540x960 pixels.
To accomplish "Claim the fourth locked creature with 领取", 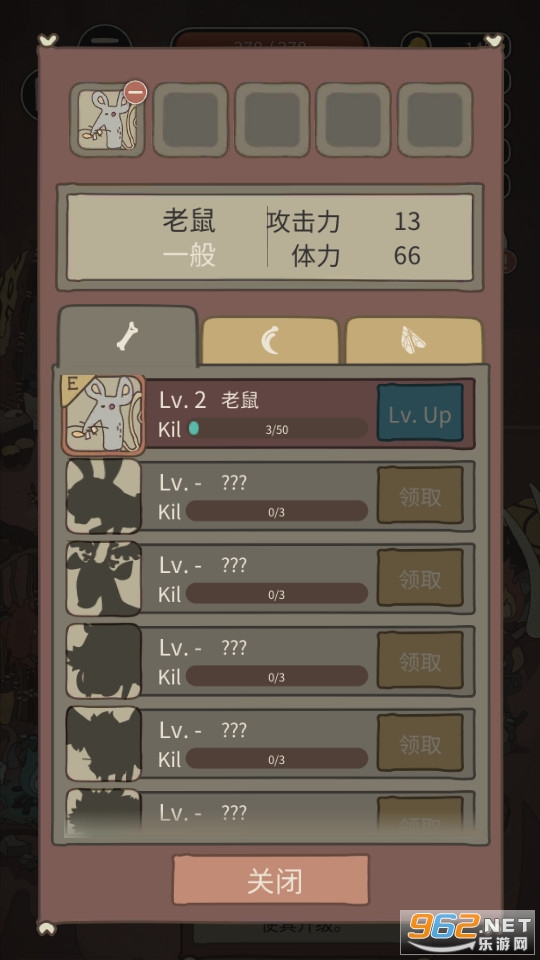I will (420, 744).
